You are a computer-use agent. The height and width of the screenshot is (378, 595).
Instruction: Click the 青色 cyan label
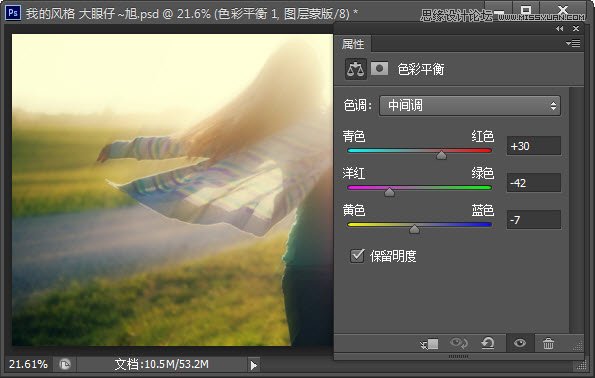354,136
